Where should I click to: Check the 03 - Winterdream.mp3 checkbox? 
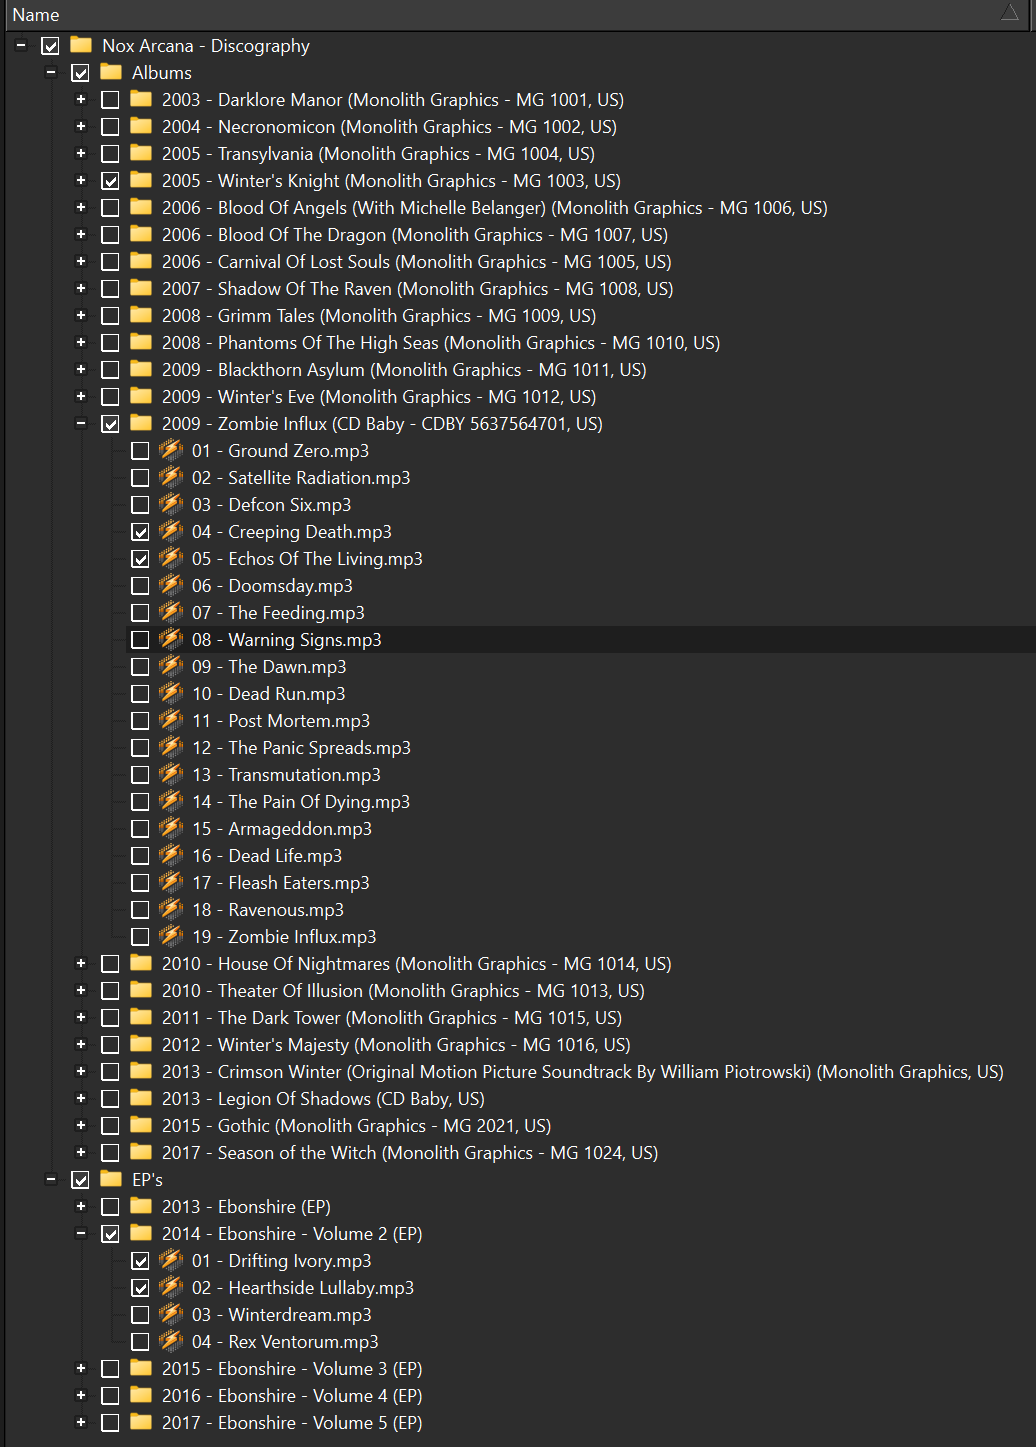140,1315
